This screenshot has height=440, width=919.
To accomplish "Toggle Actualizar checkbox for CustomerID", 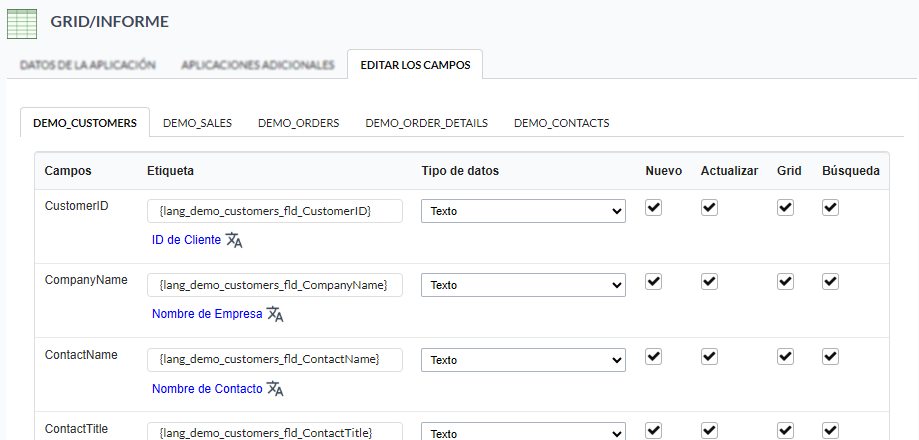I will [709, 207].
